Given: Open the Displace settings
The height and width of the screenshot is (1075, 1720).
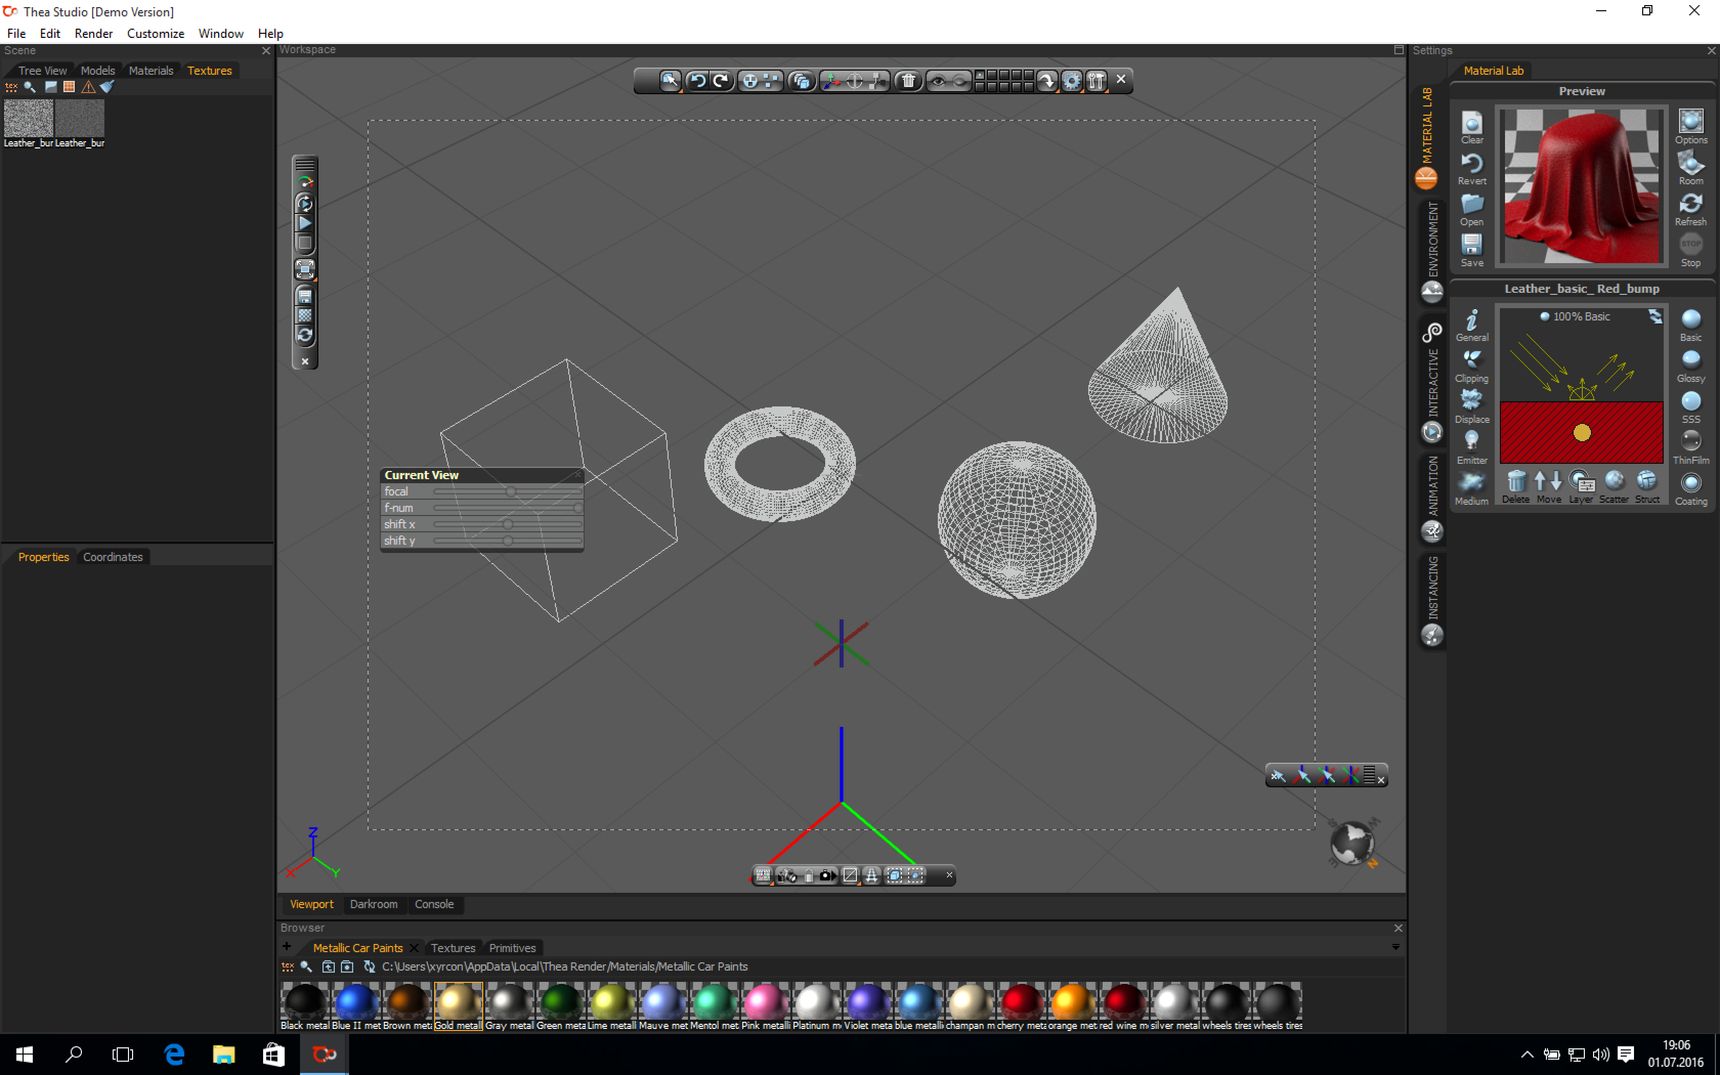Looking at the screenshot, I should coord(1472,407).
